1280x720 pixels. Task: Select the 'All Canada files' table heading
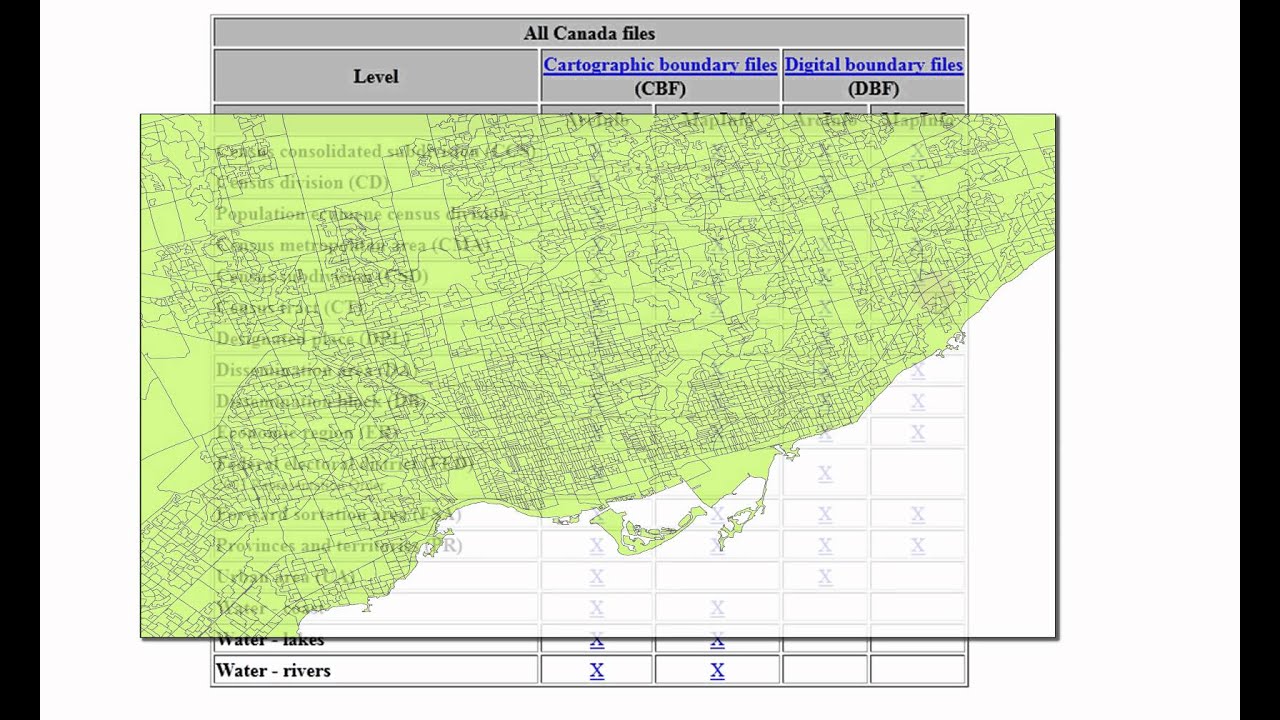point(589,33)
